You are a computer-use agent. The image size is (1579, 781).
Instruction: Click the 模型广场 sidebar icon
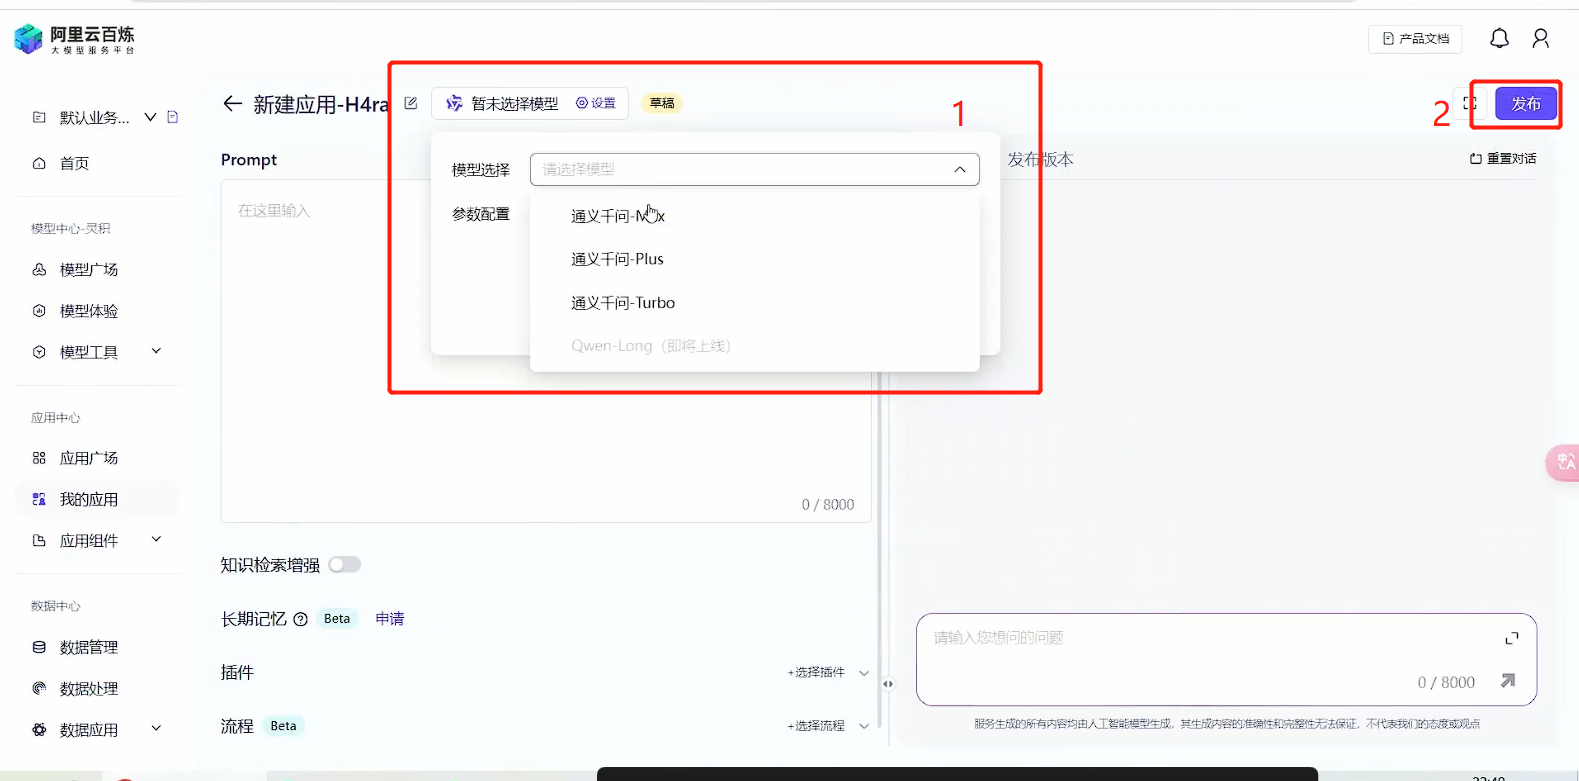tap(39, 270)
